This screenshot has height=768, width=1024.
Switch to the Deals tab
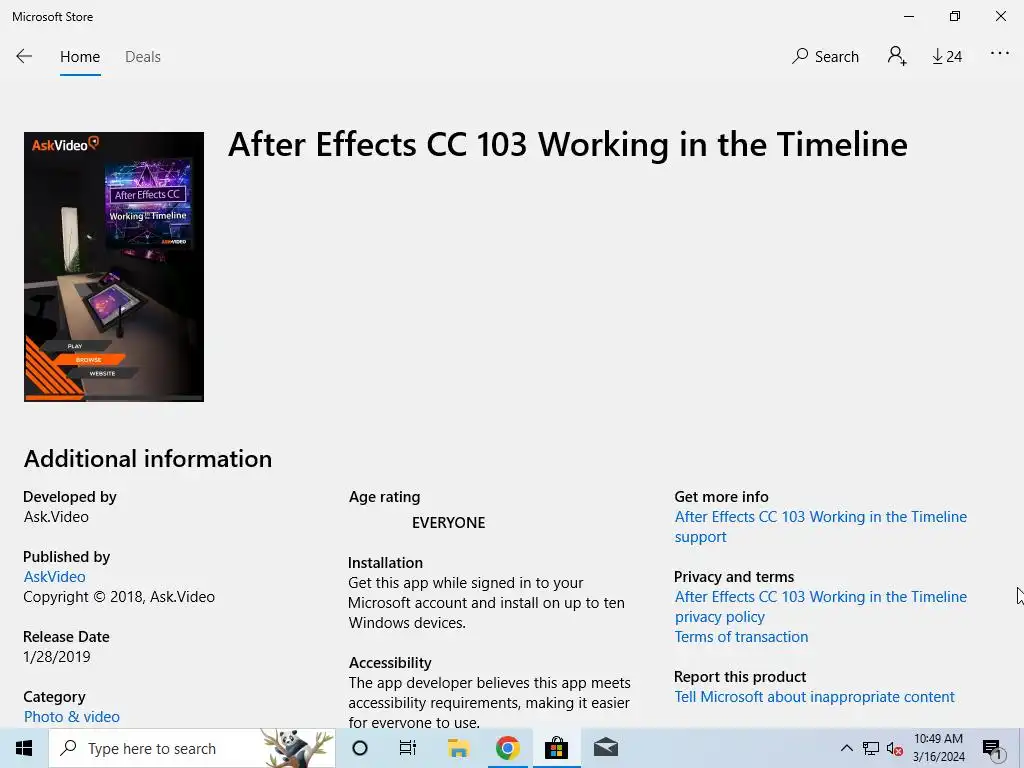(x=143, y=57)
